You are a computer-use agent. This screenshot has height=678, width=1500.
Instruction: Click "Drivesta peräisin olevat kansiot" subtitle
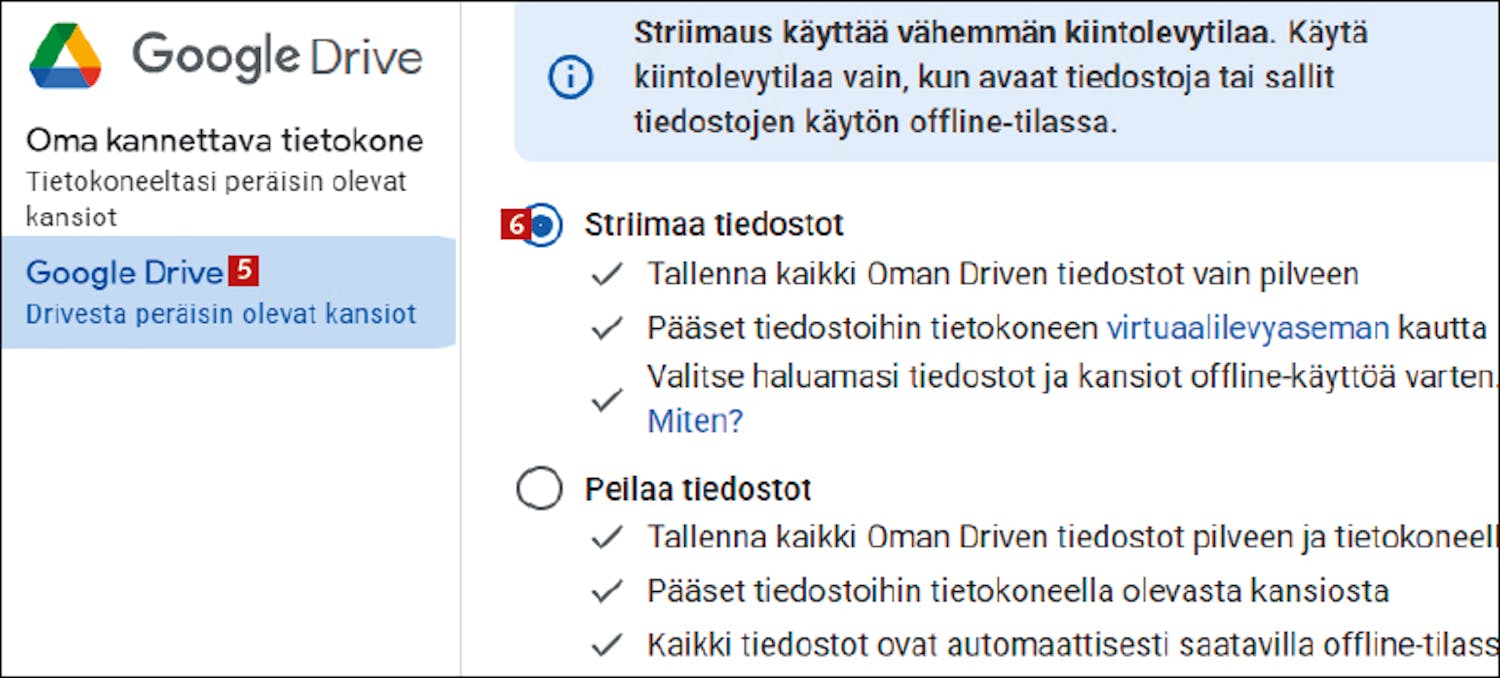click(x=220, y=313)
